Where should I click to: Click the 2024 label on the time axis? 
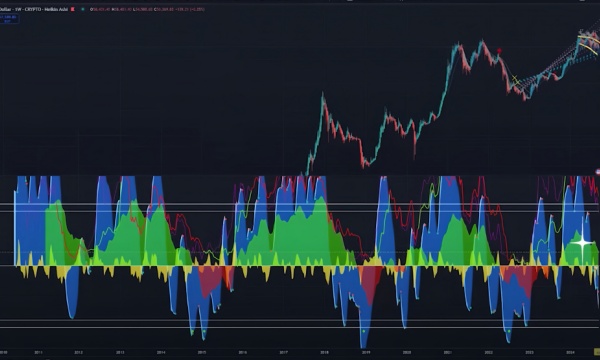[570, 352]
